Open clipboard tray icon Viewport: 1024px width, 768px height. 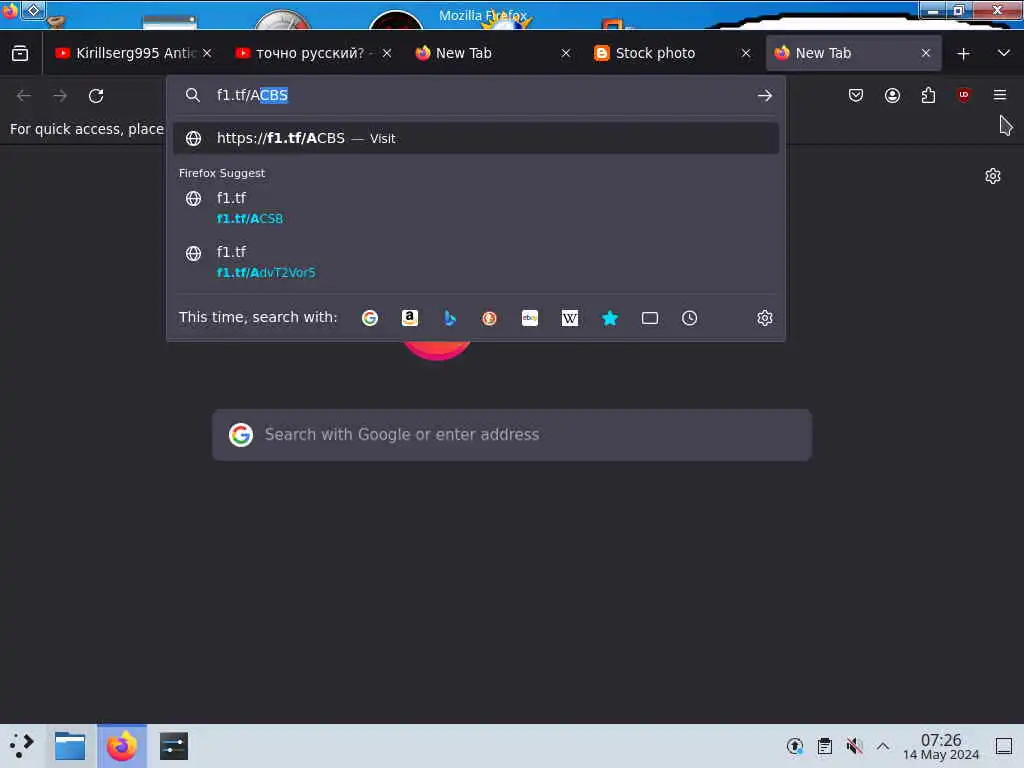[x=824, y=746]
